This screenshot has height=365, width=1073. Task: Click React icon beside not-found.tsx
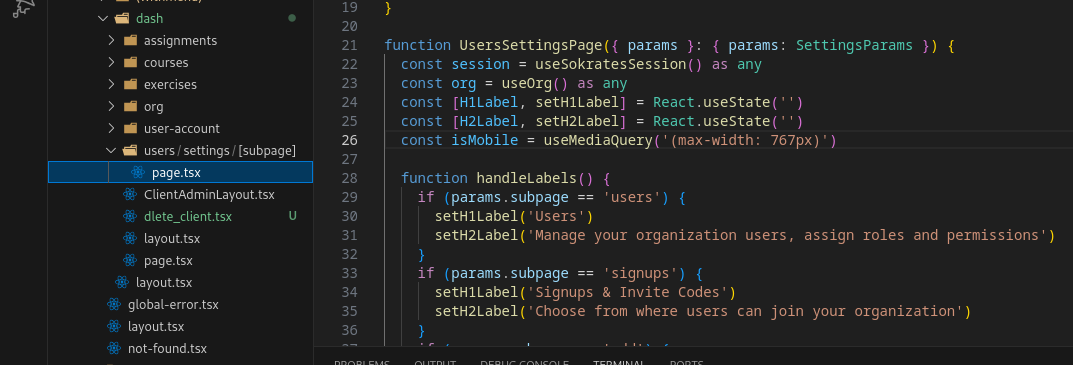114,348
